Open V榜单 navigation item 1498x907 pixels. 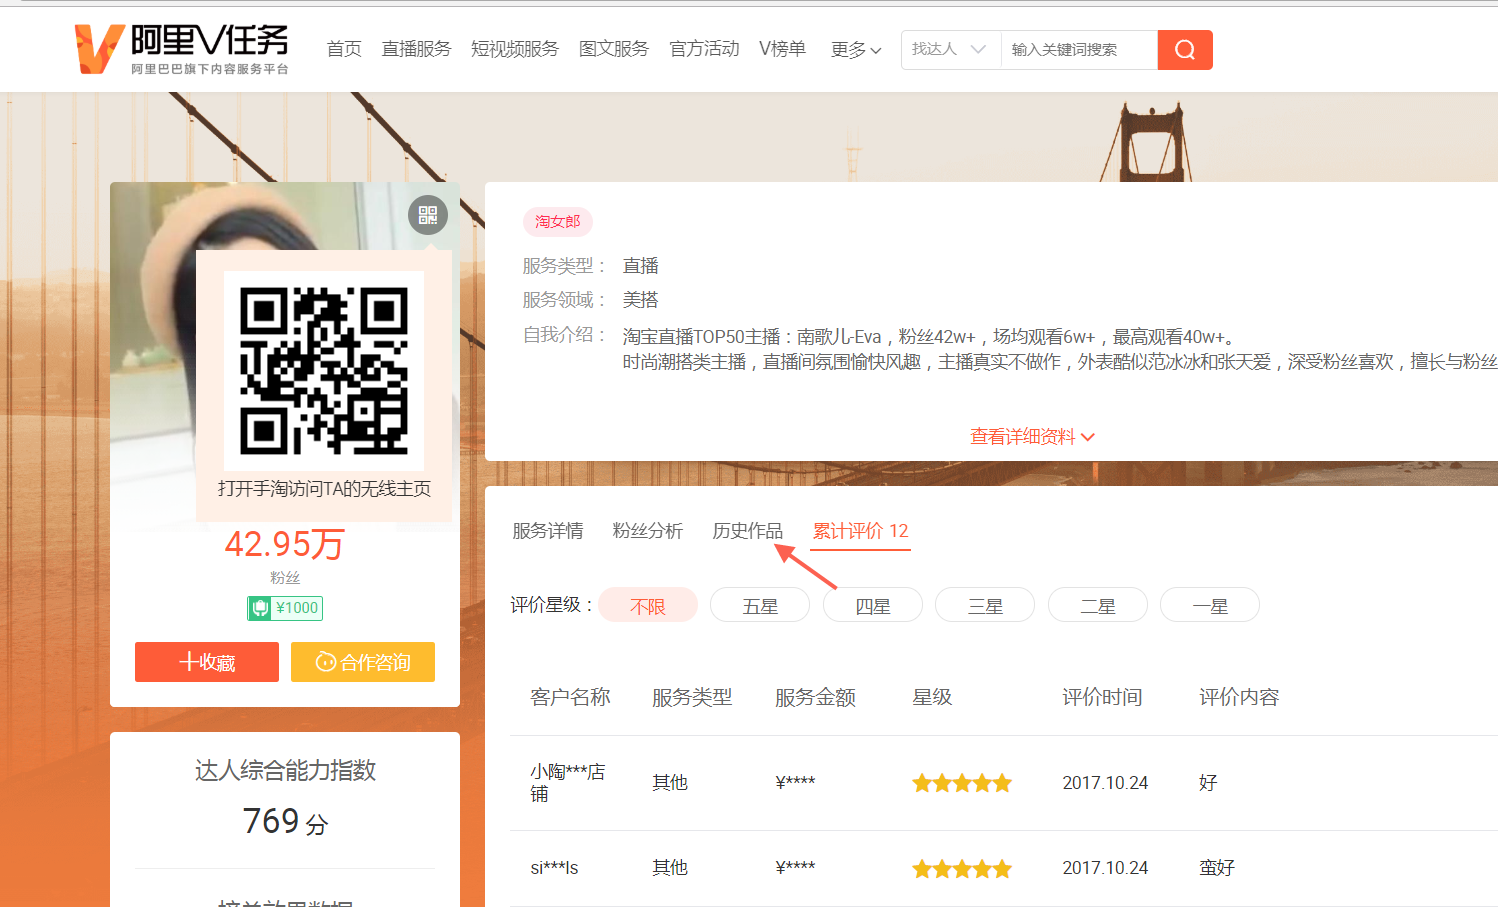pyautogui.click(x=782, y=49)
